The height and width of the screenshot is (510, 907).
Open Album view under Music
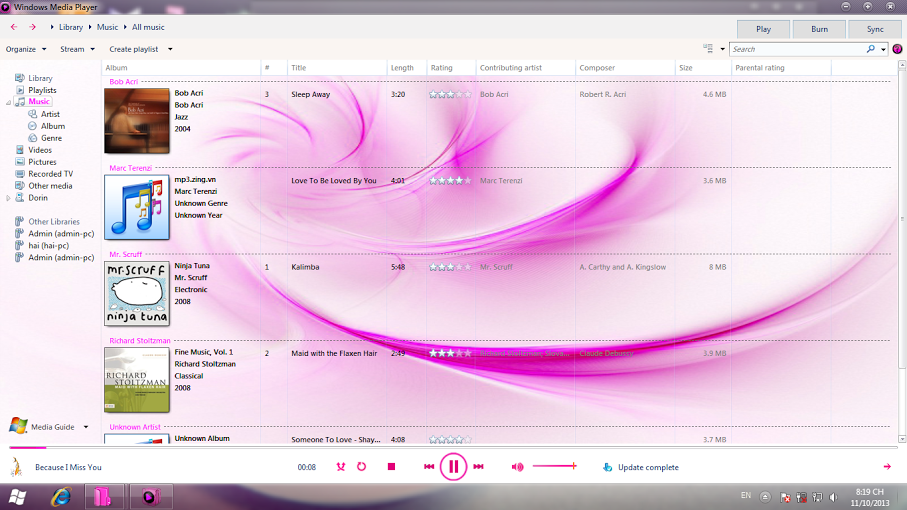pos(53,126)
